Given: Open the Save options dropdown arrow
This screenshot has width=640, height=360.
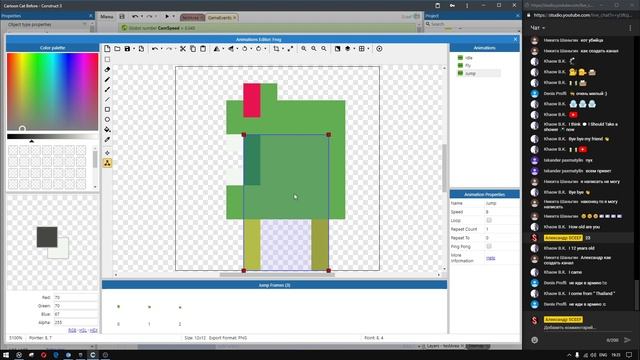Looking at the screenshot, I should [x=134, y=49].
